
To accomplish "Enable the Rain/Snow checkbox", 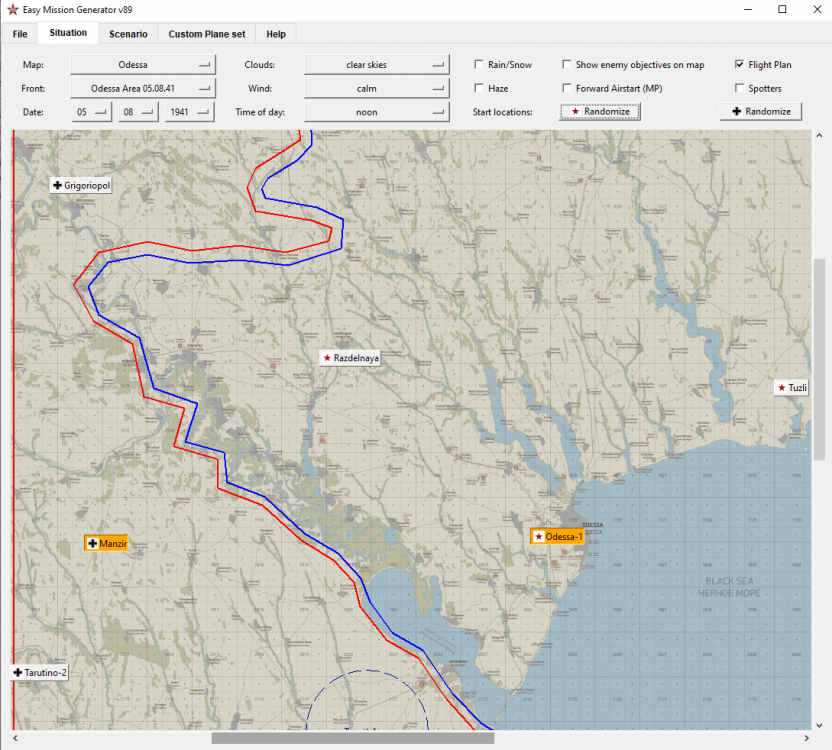I will [x=480, y=65].
